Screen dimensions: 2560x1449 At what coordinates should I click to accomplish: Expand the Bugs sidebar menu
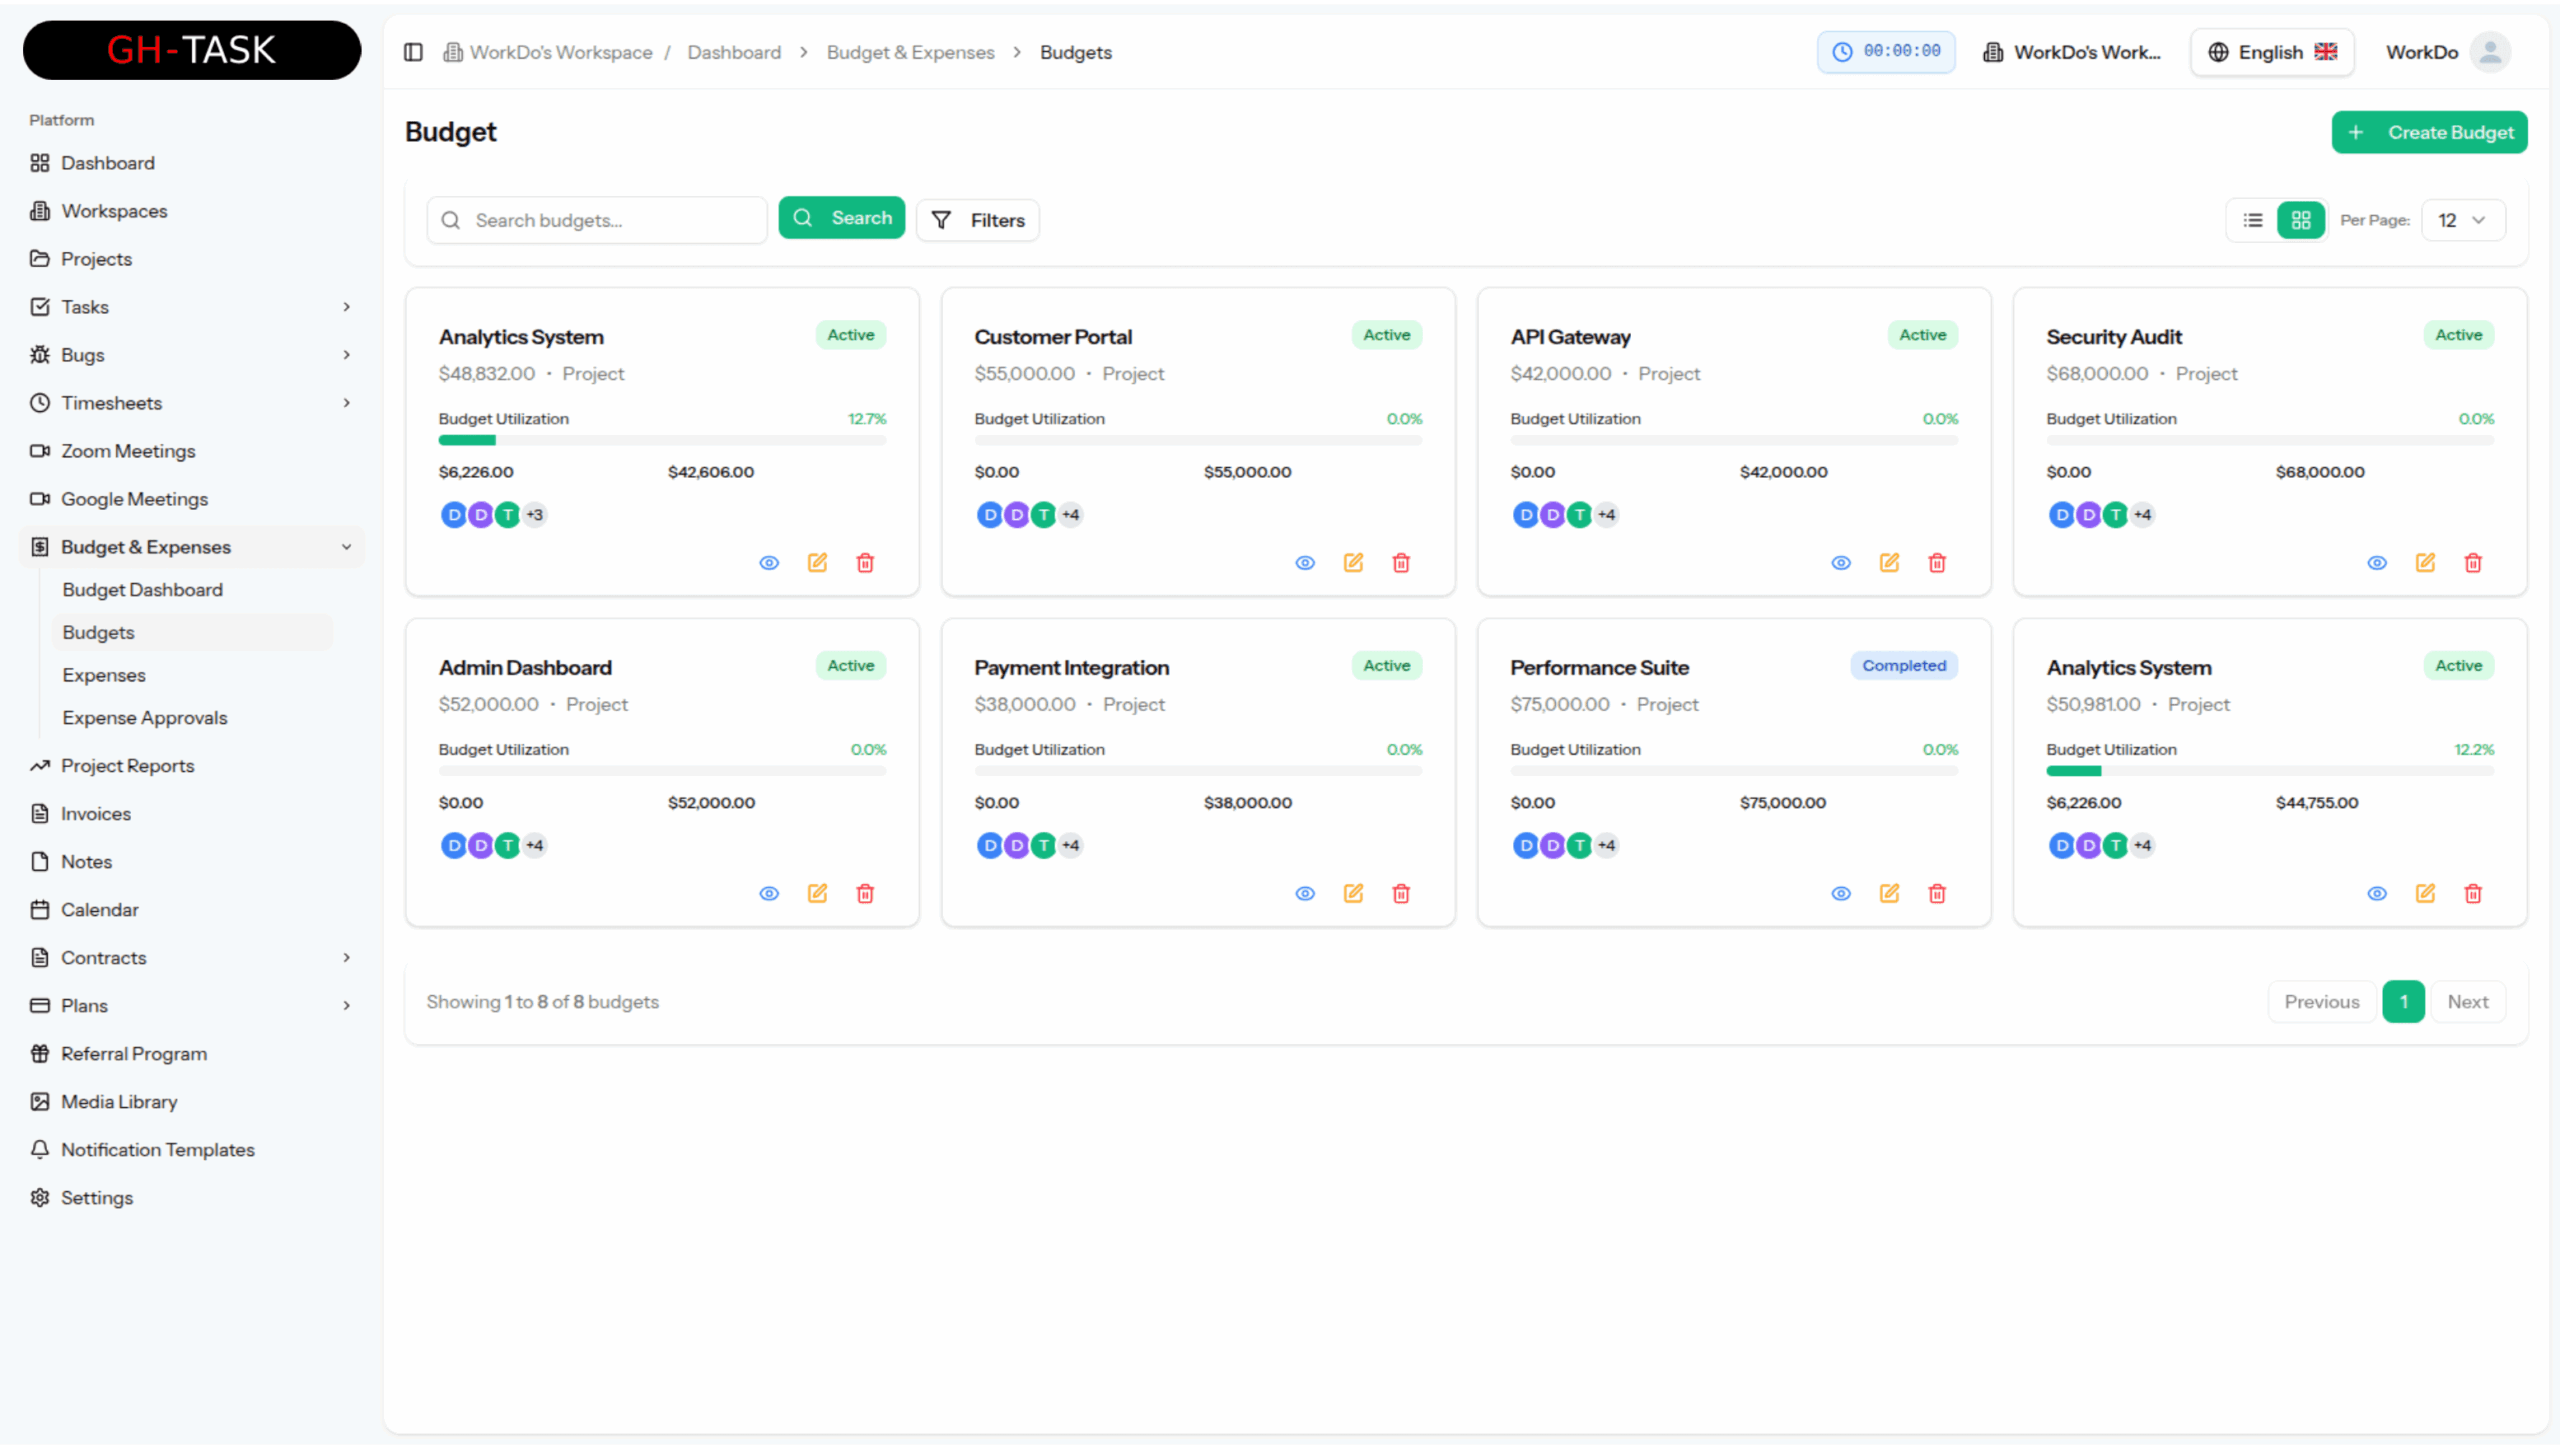point(192,355)
